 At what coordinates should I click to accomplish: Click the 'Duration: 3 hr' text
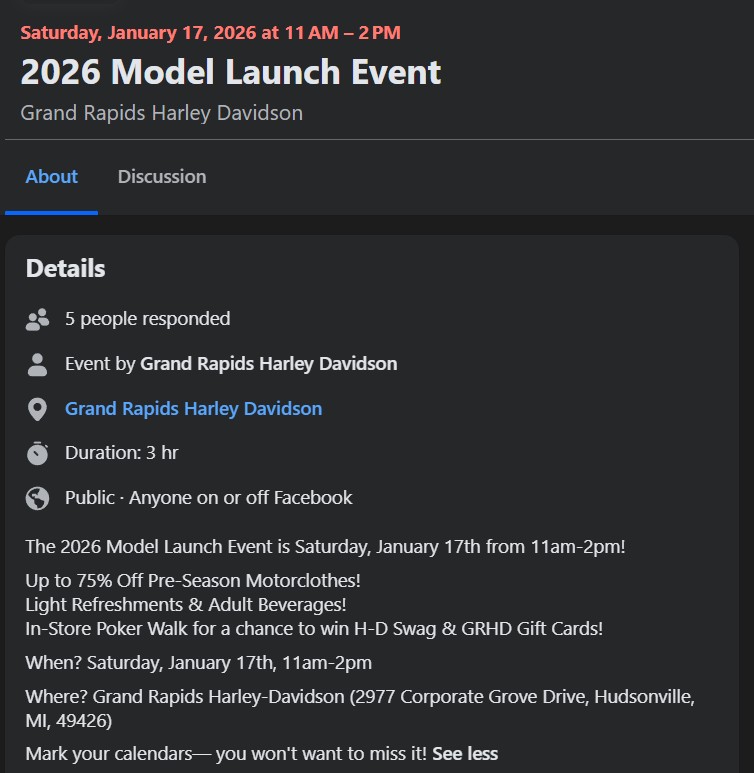pyautogui.click(x=121, y=453)
